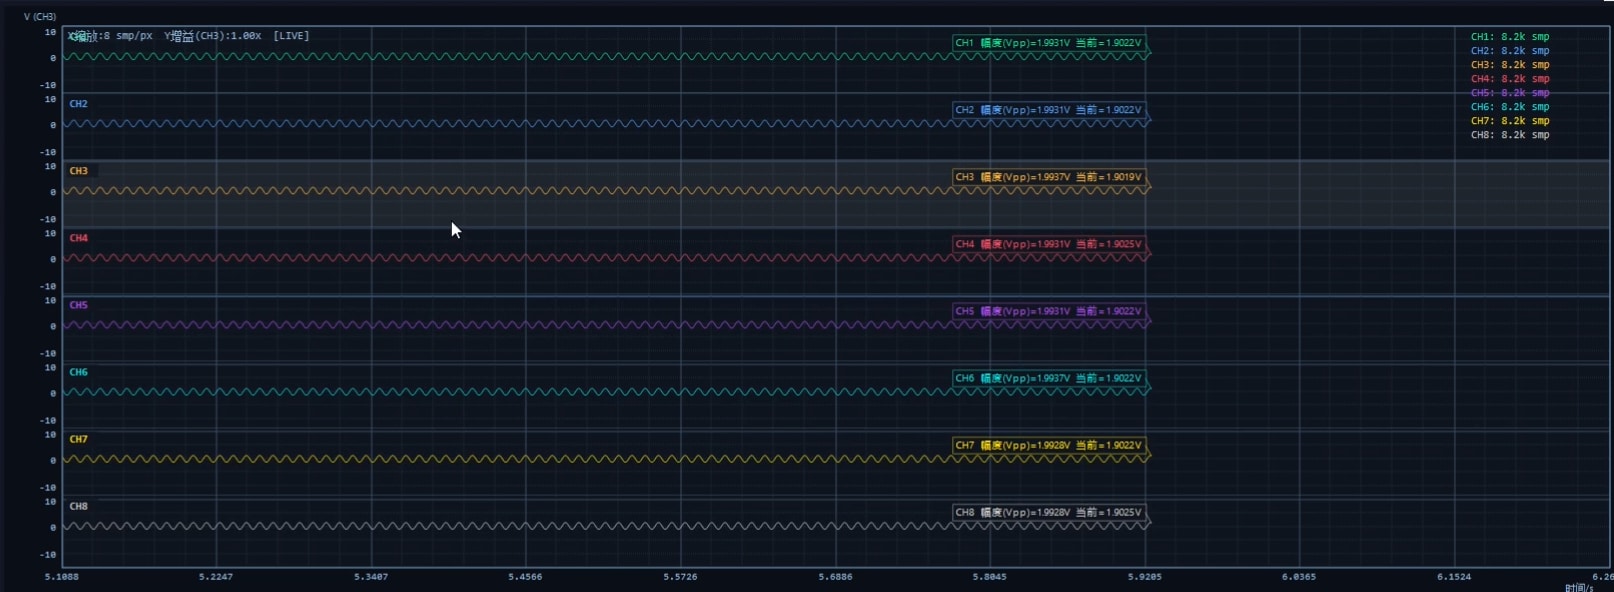Click the CH5 Vpp measurement tag
The height and width of the screenshot is (592, 1614).
1048,311
